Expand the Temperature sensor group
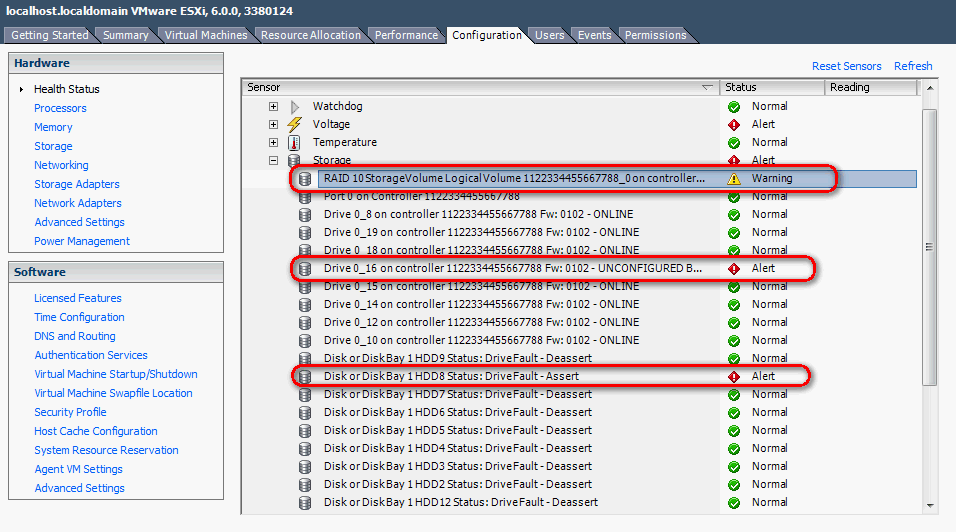956x532 pixels. coord(273,143)
